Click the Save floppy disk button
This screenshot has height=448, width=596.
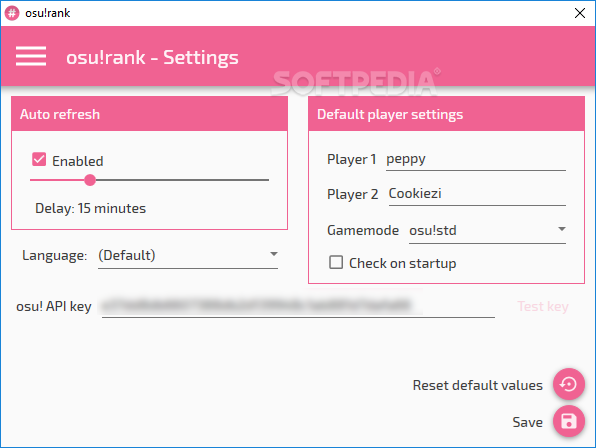[568, 421]
